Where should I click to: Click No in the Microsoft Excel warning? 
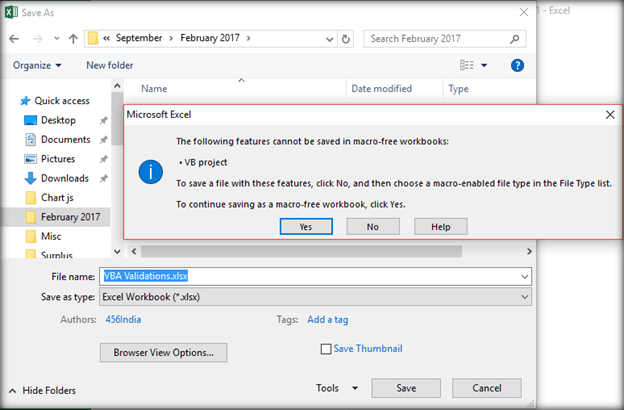[373, 226]
